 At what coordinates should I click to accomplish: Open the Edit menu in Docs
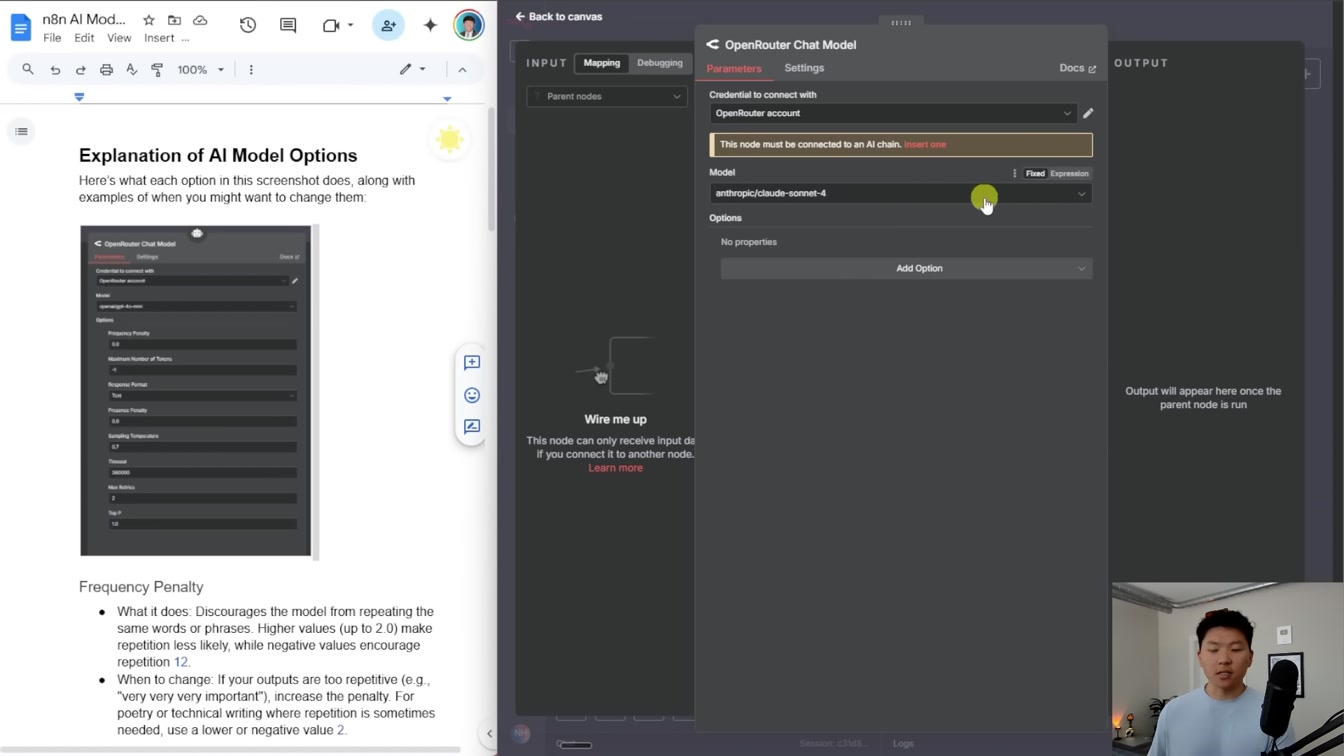click(84, 38)
